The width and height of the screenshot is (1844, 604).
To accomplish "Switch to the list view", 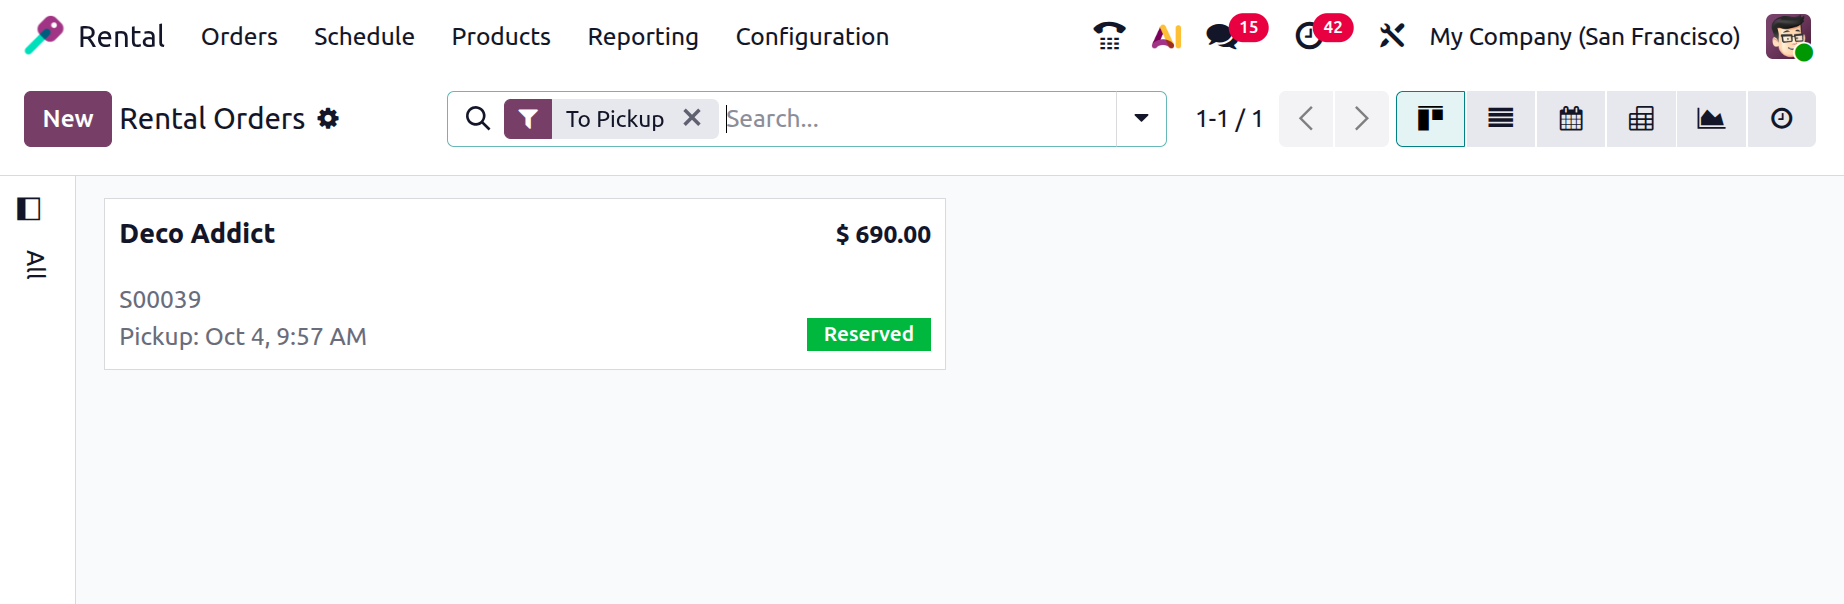I will click(x=1500, y=119).
